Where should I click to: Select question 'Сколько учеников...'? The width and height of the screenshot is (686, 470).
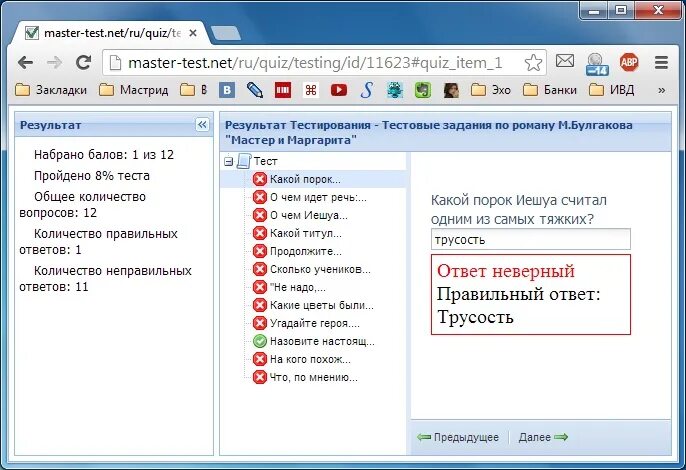coord(314,269)
